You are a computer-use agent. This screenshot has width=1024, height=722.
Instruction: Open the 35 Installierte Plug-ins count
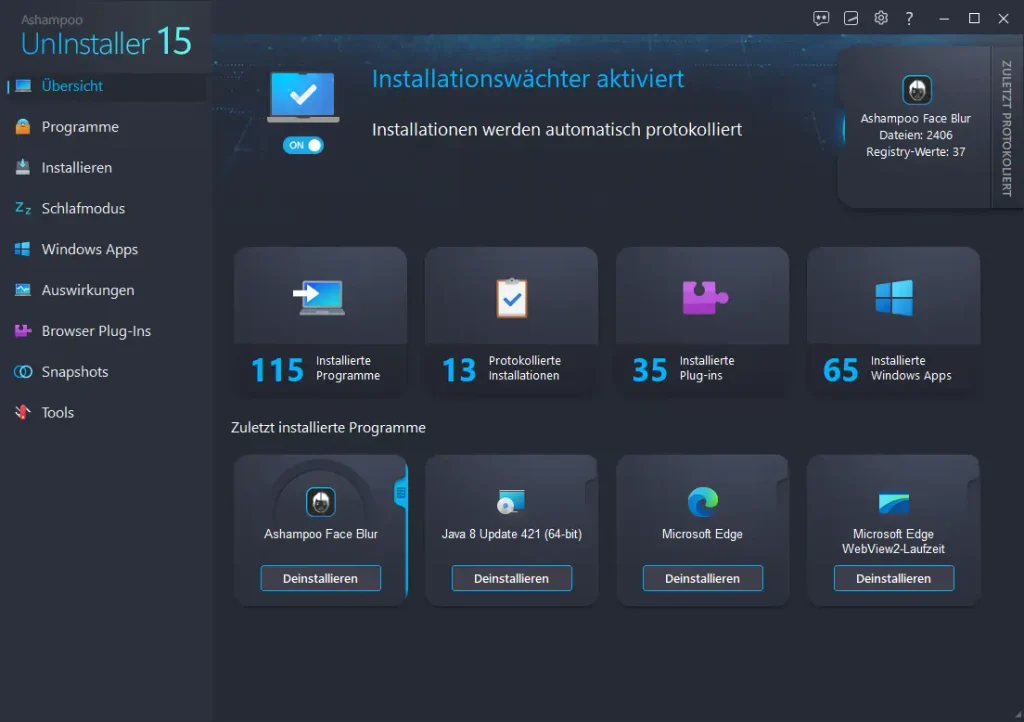tap(650, 369)
